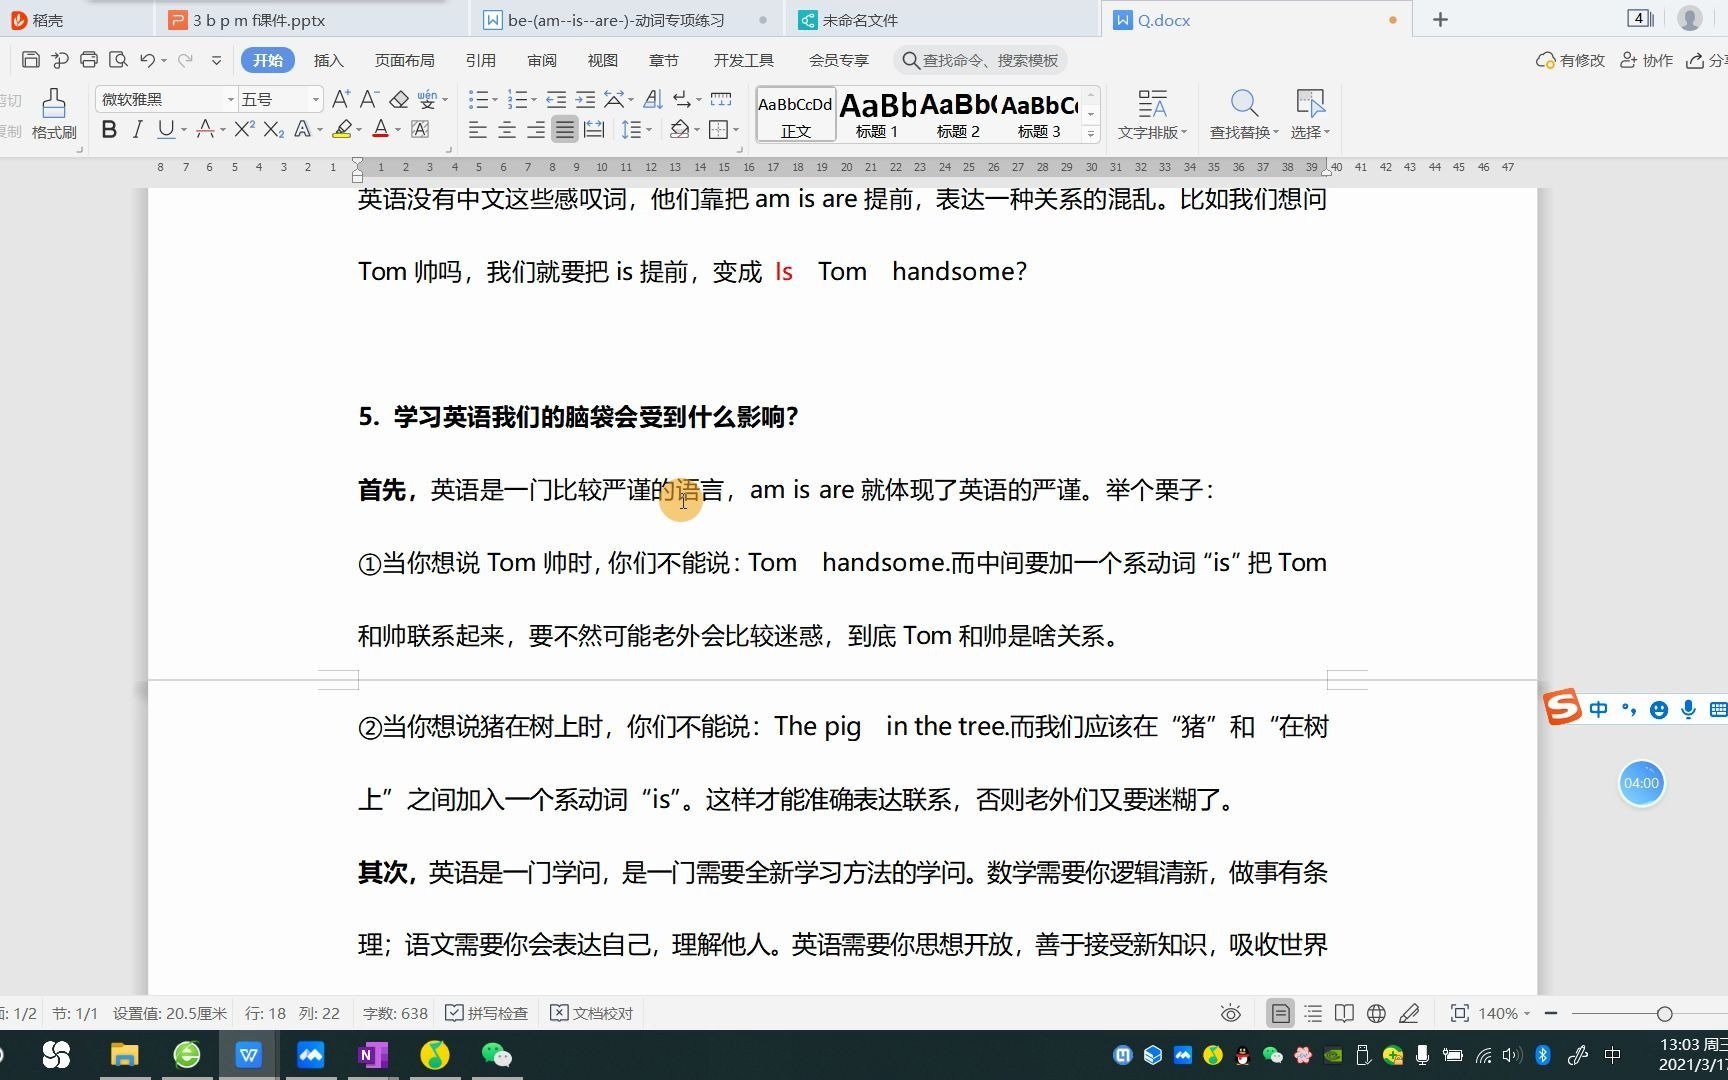Toggle the 拼写检查 spell check option
The height and width of the screenshot is (1080, 1728).
coord(486,1013)
